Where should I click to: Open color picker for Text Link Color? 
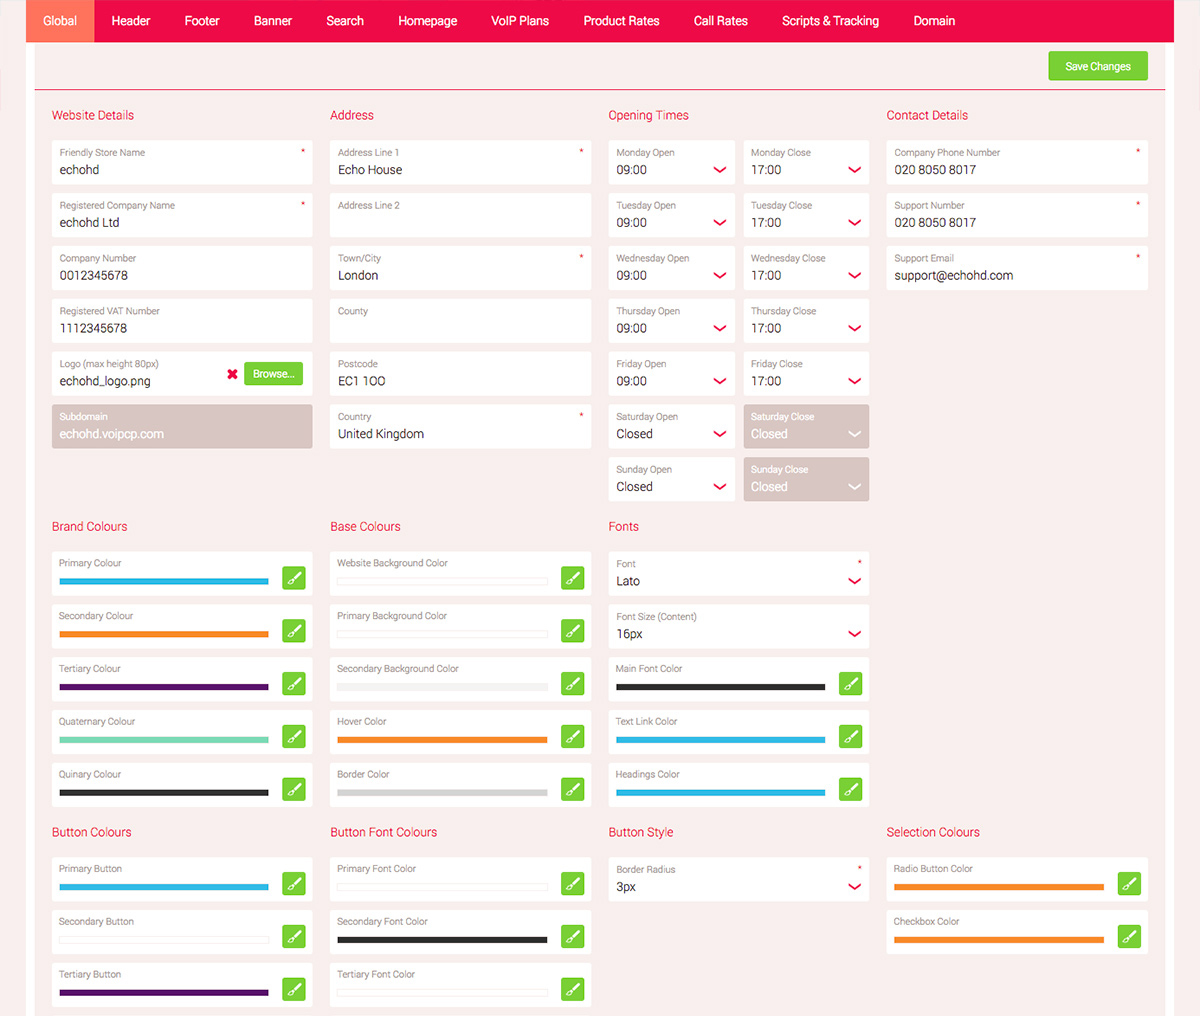tap(851, 737)
